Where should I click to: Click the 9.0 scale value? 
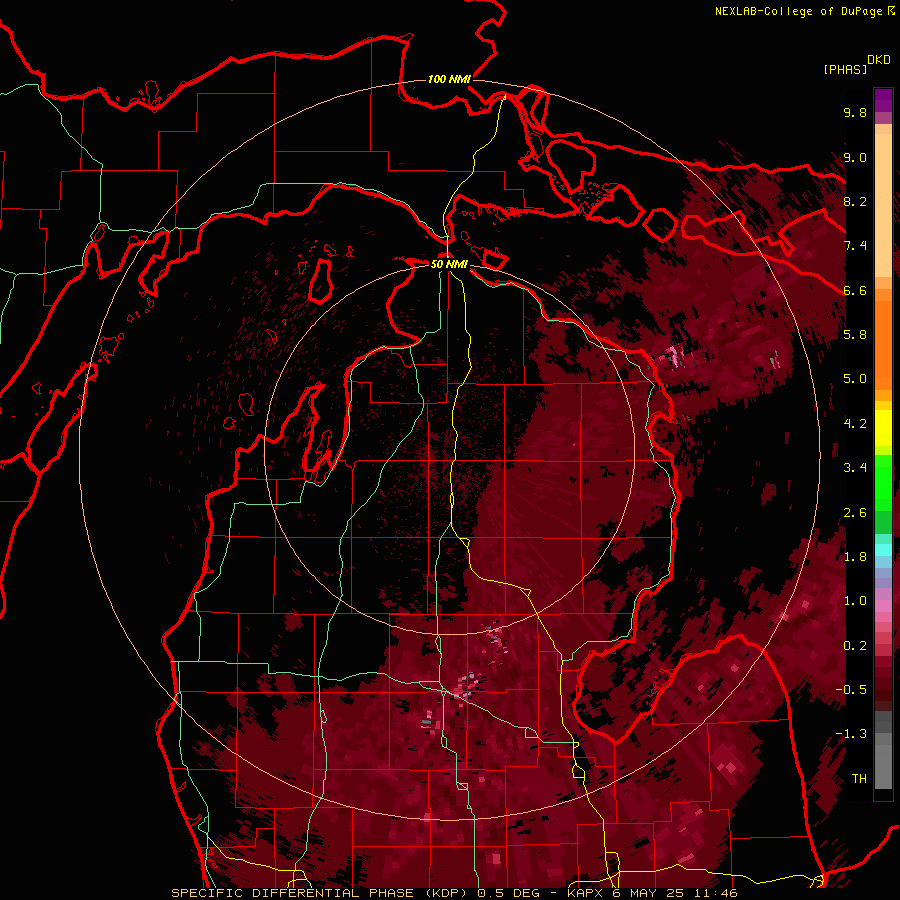[855, 157]
